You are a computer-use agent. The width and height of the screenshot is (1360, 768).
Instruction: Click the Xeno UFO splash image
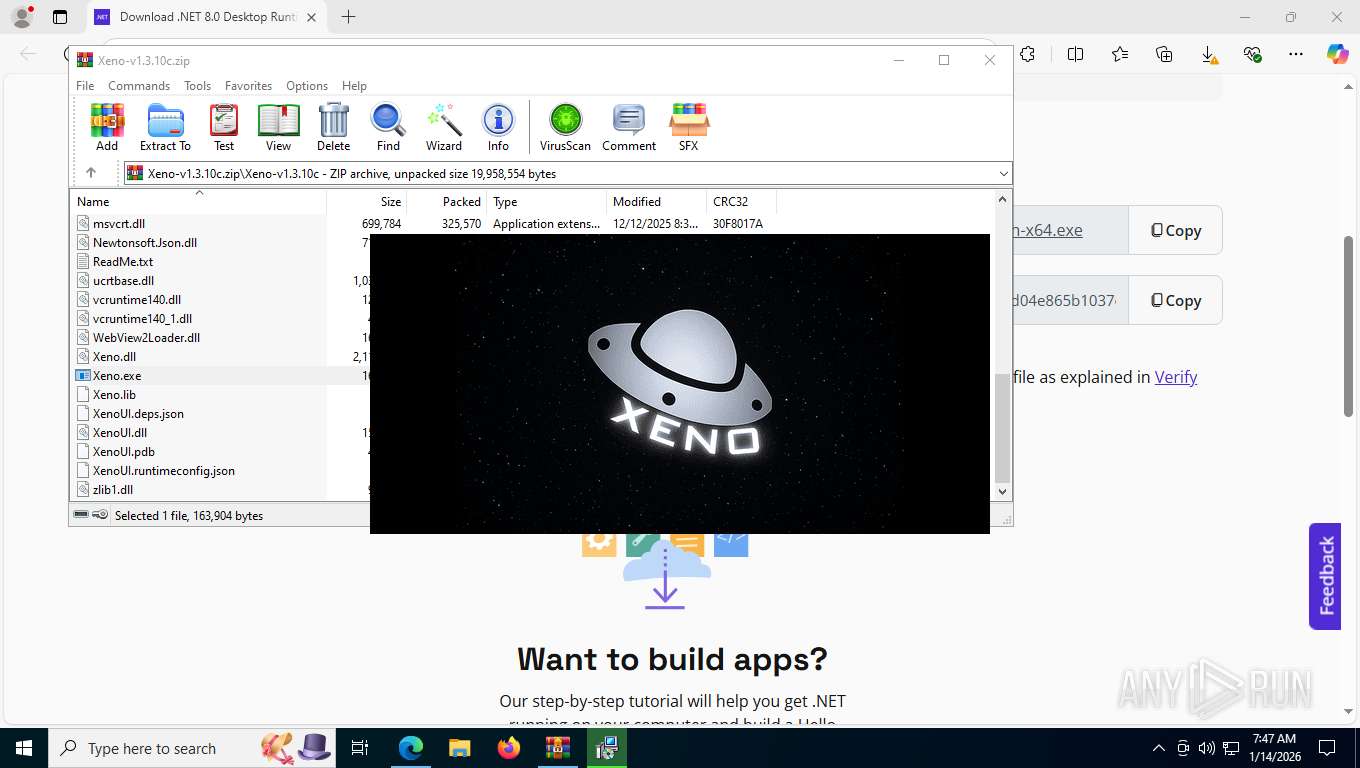click(680, 383)
